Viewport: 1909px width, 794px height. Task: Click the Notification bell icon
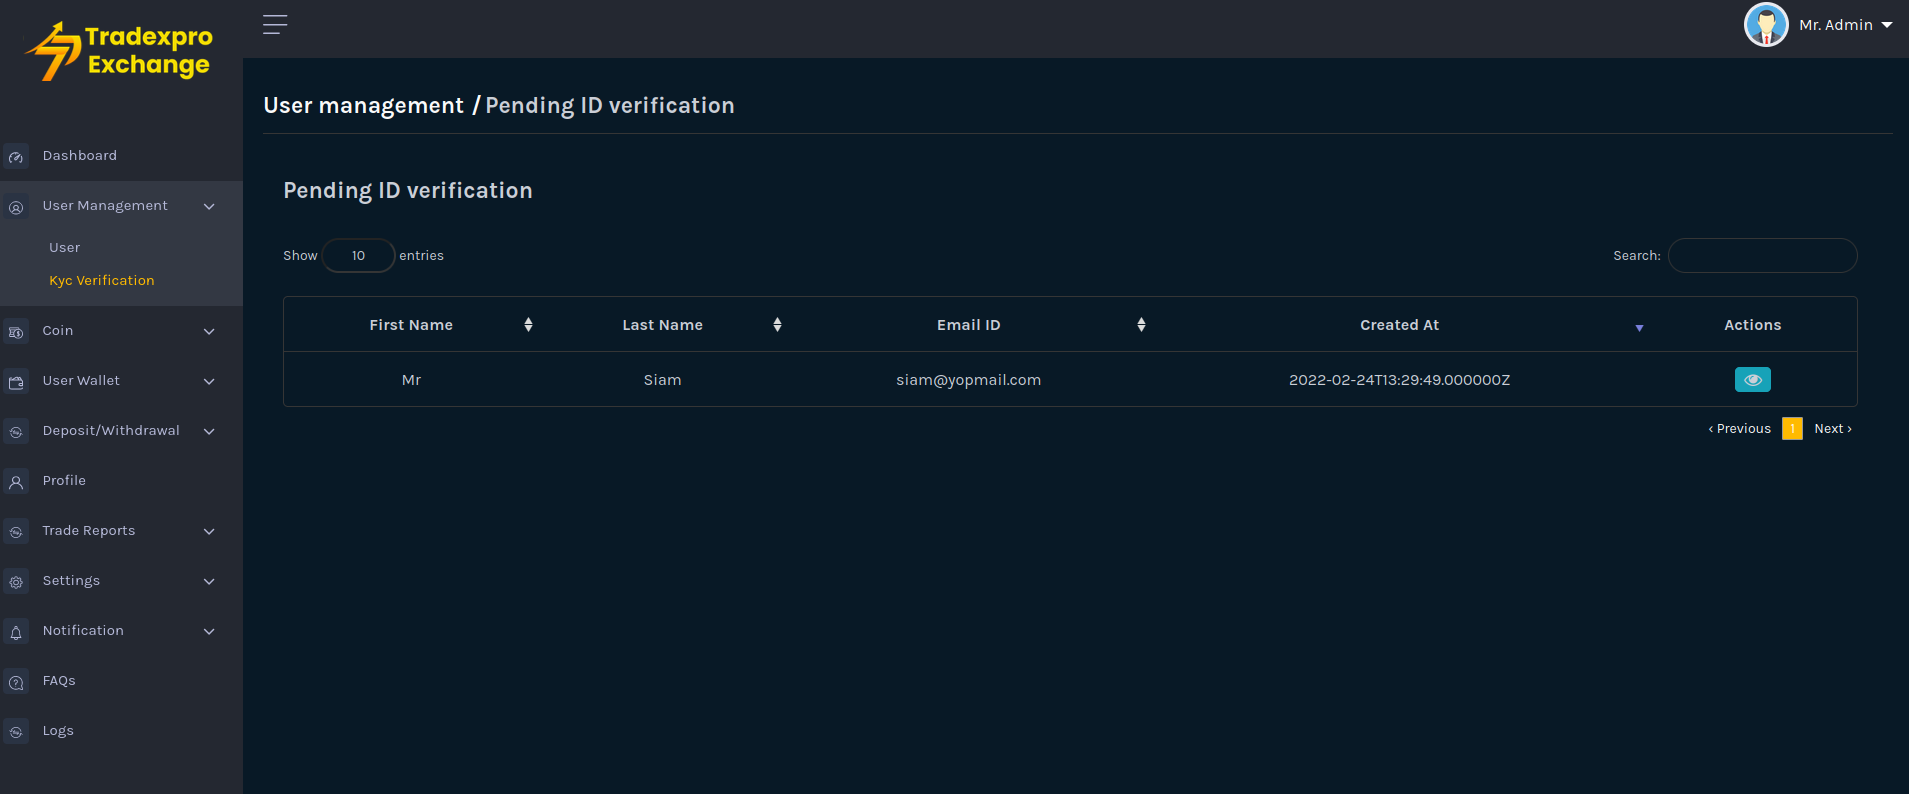point(16,632)
